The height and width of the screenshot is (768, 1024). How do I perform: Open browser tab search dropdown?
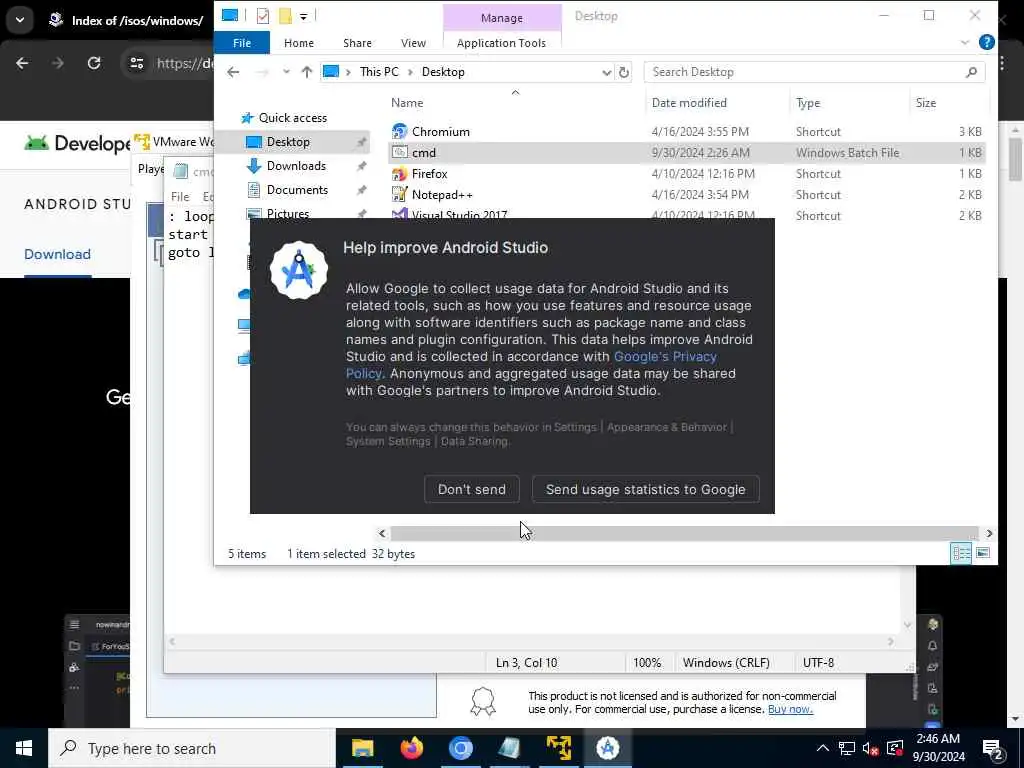coord(20,20)
